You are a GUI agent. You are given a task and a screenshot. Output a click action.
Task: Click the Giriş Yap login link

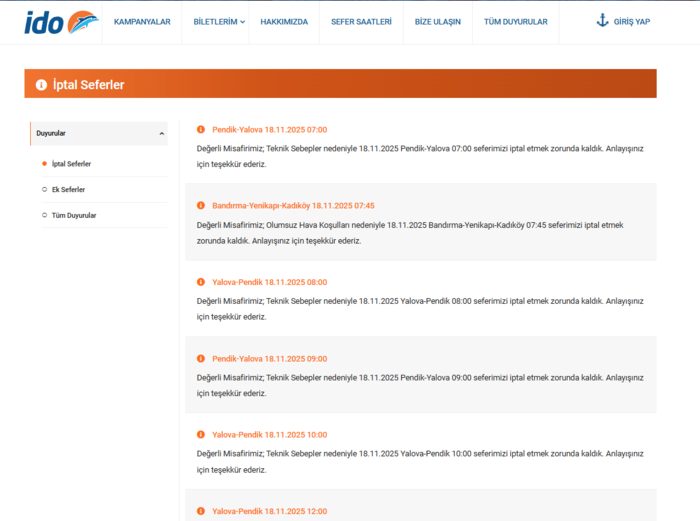tap(632, 22)
